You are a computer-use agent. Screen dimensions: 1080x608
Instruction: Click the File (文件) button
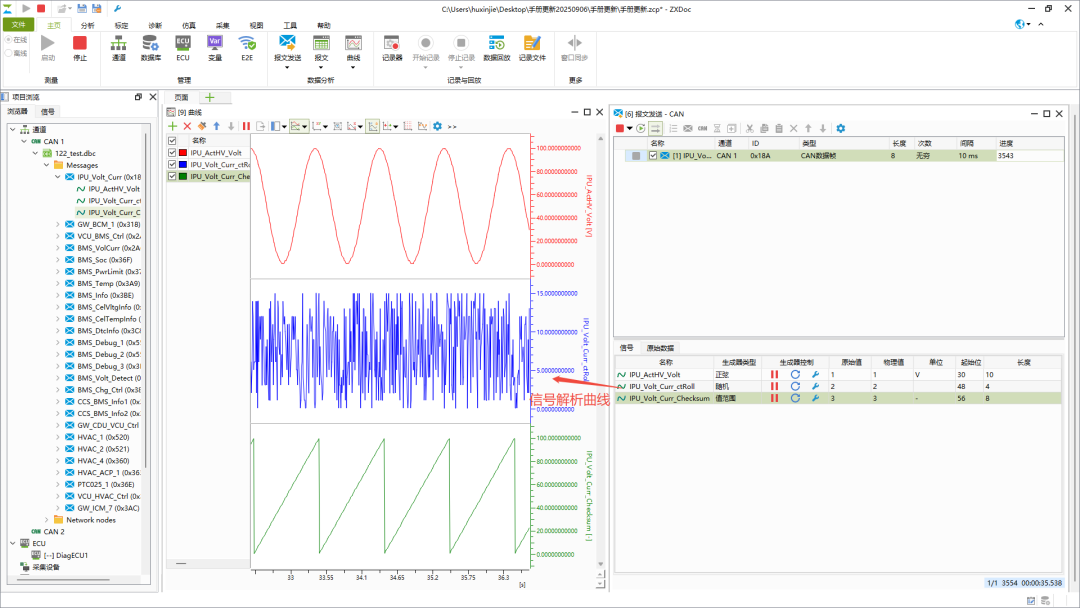[17, 25]
